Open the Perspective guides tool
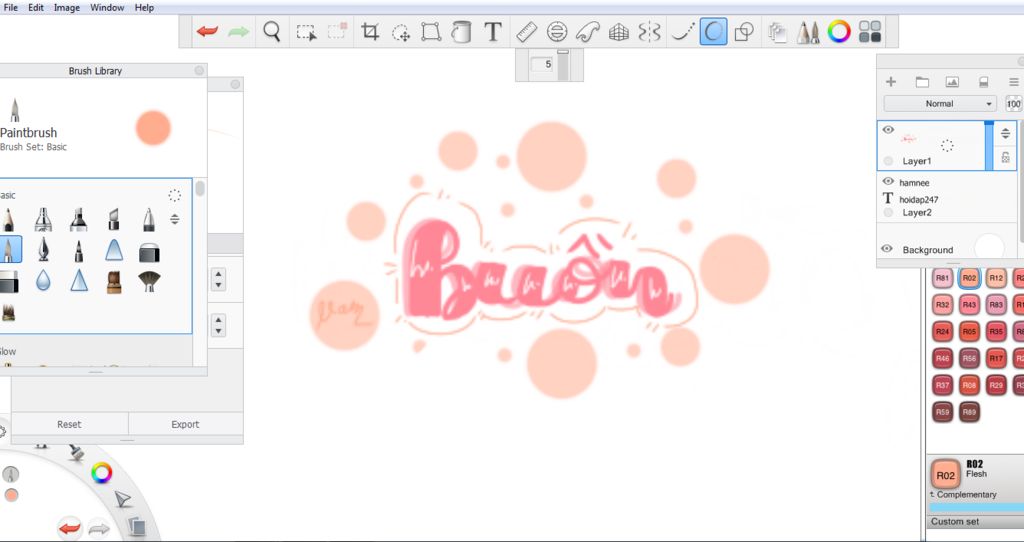Screen dimensions: 1024x542 618,31
